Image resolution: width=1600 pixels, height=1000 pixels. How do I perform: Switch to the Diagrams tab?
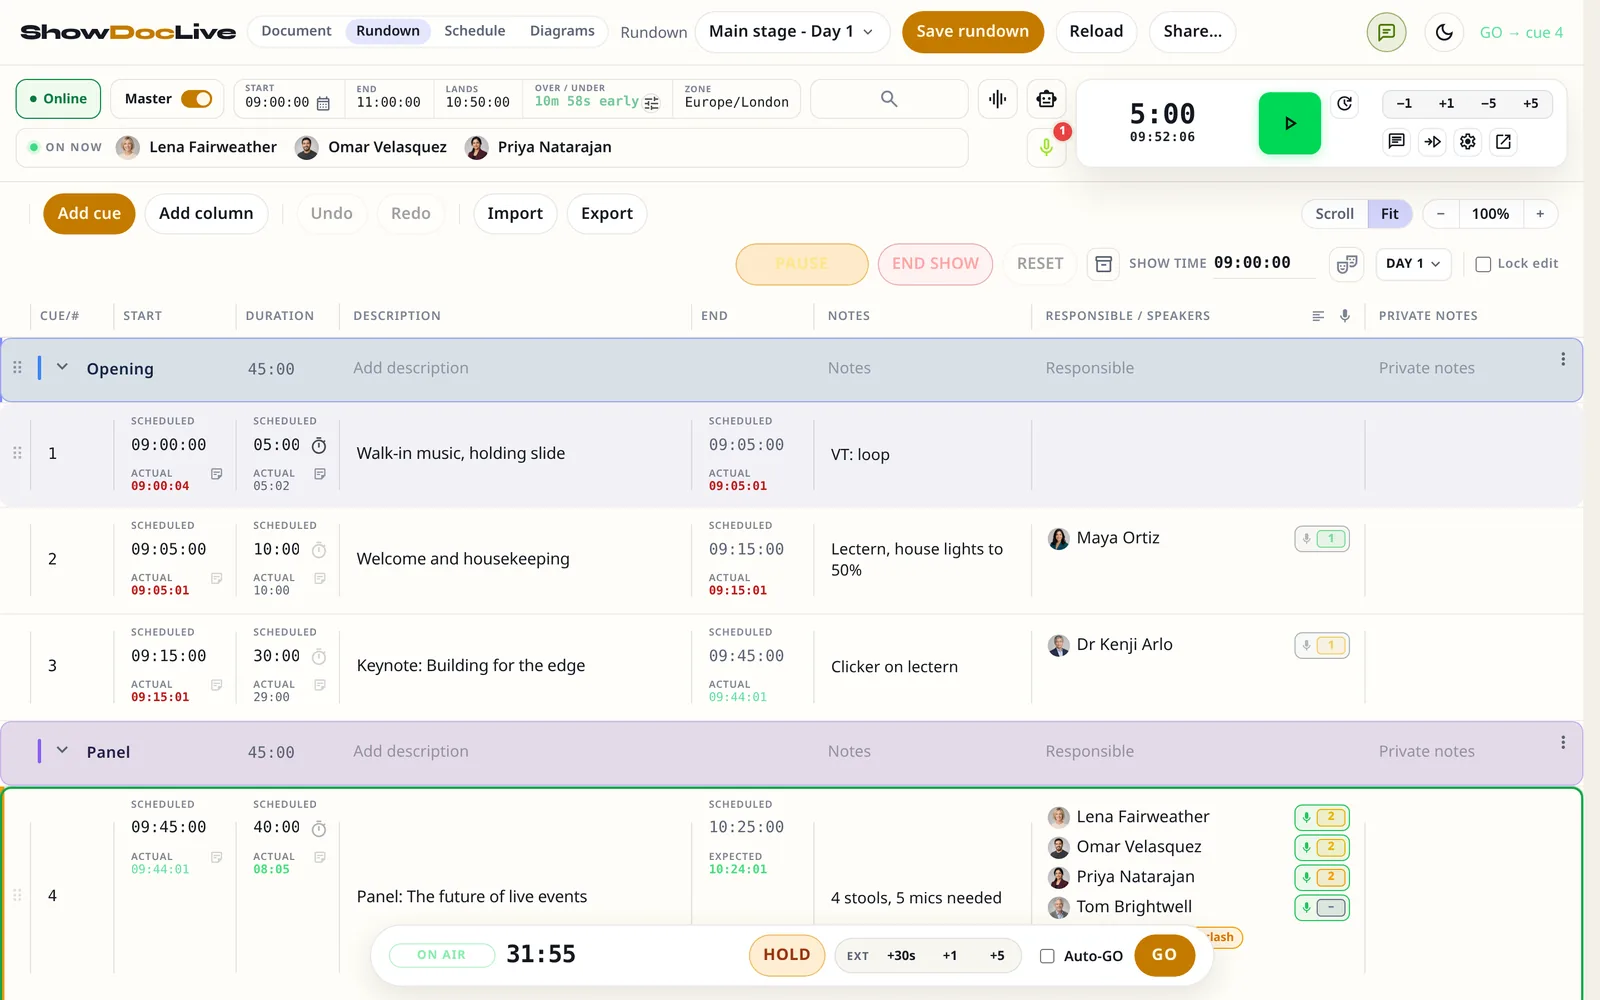click(x=562, y=31)
